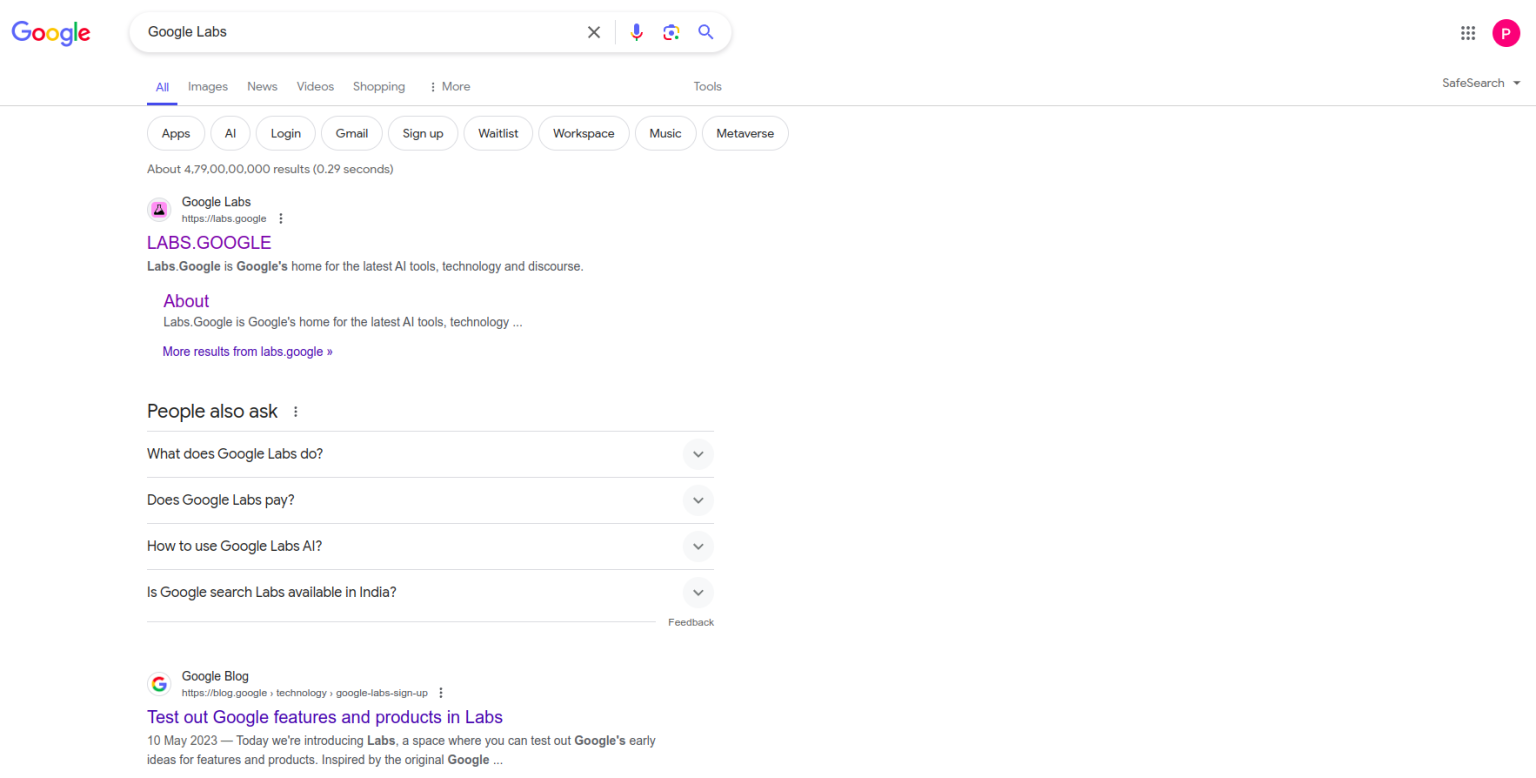The image size is (1536, 778).
Task: Click the magnifying glass search icon
Action: [x=706, y=32]
